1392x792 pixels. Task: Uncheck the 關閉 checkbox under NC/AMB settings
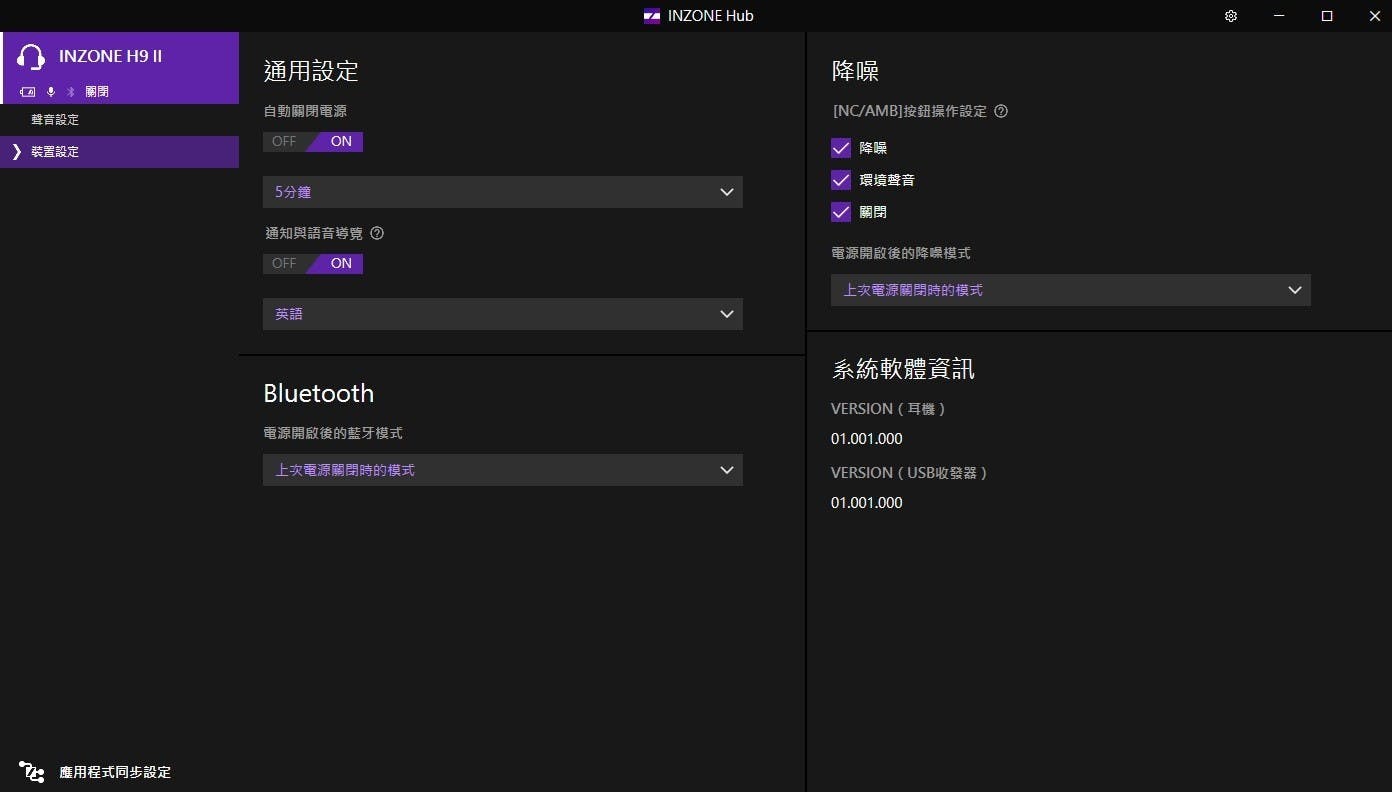841,212
